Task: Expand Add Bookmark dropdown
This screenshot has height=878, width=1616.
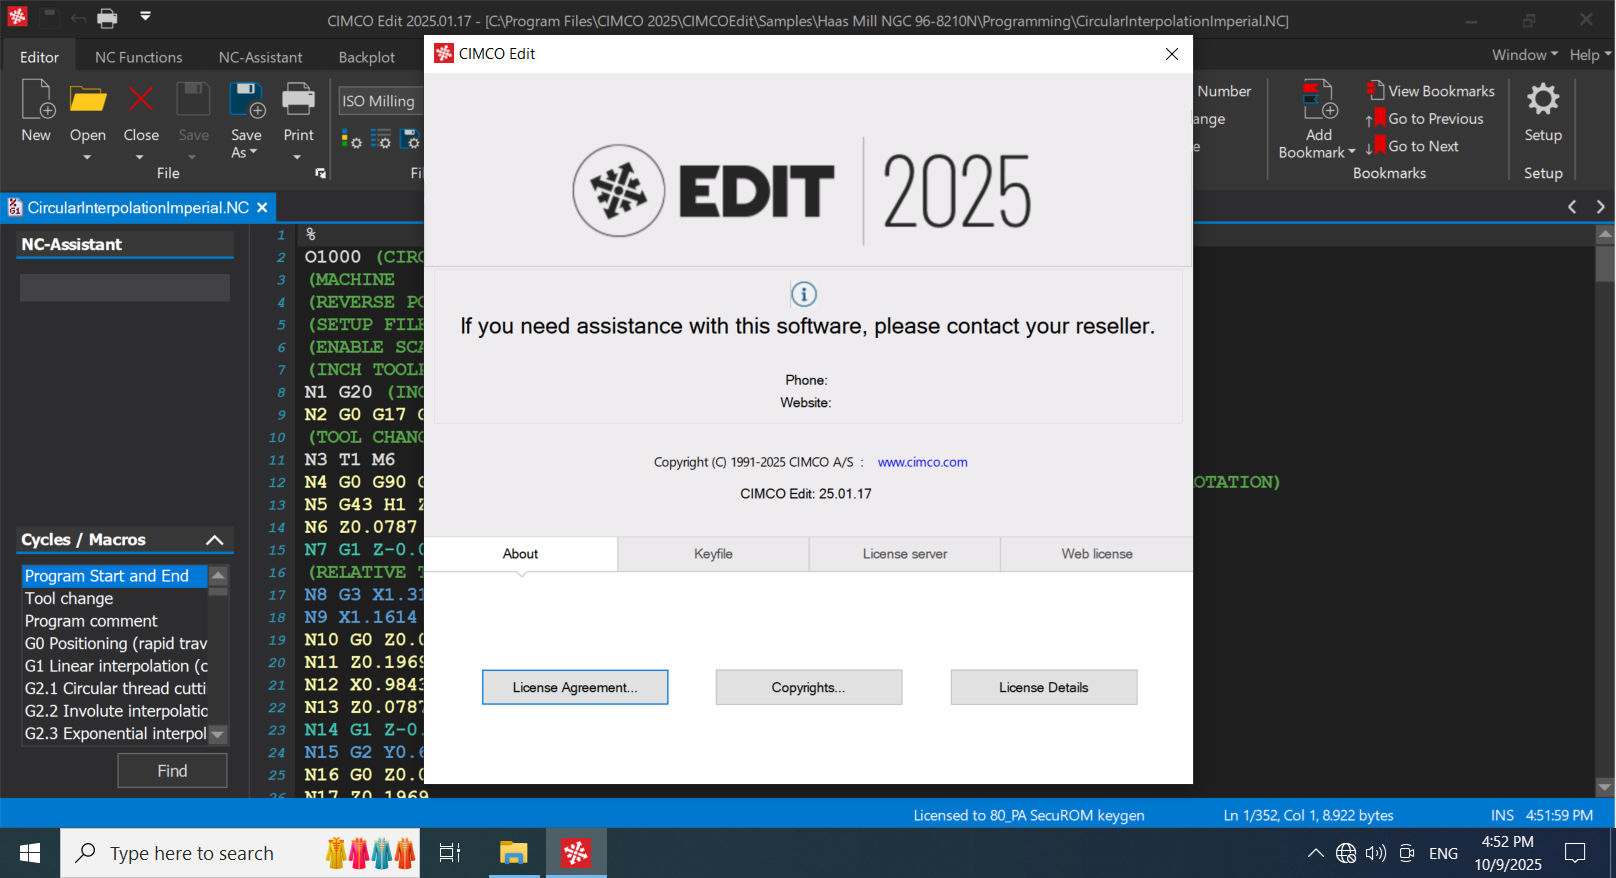Action: 1352,152
